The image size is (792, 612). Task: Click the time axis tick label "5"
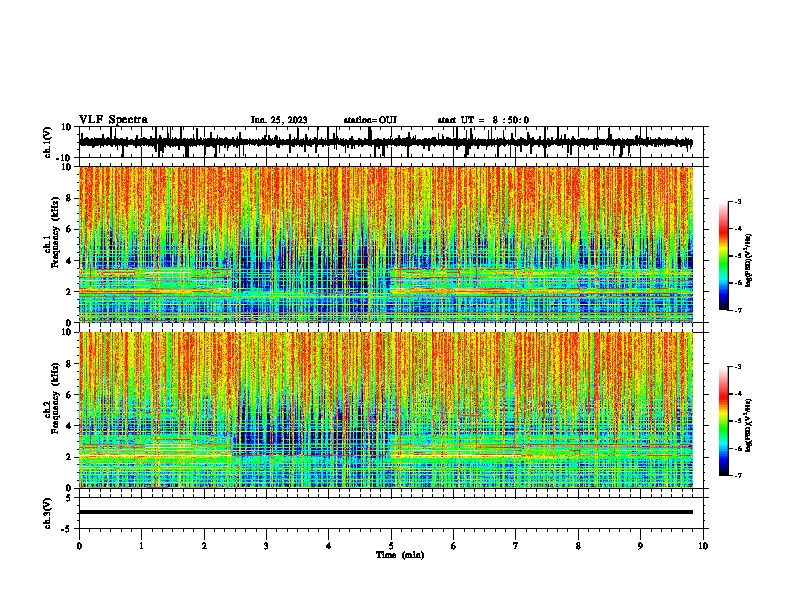click(x=391, y=546)
